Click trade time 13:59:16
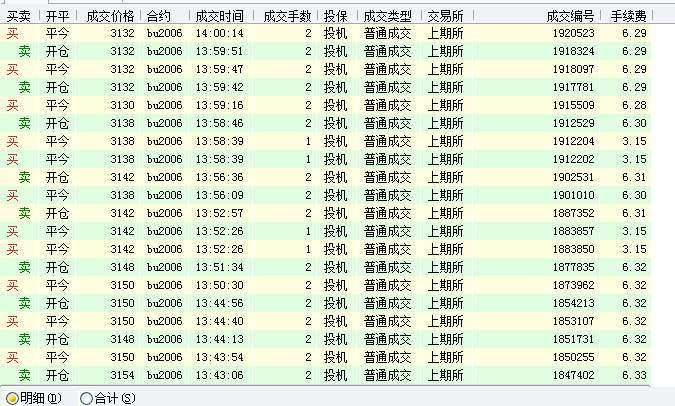 (220, 105)
